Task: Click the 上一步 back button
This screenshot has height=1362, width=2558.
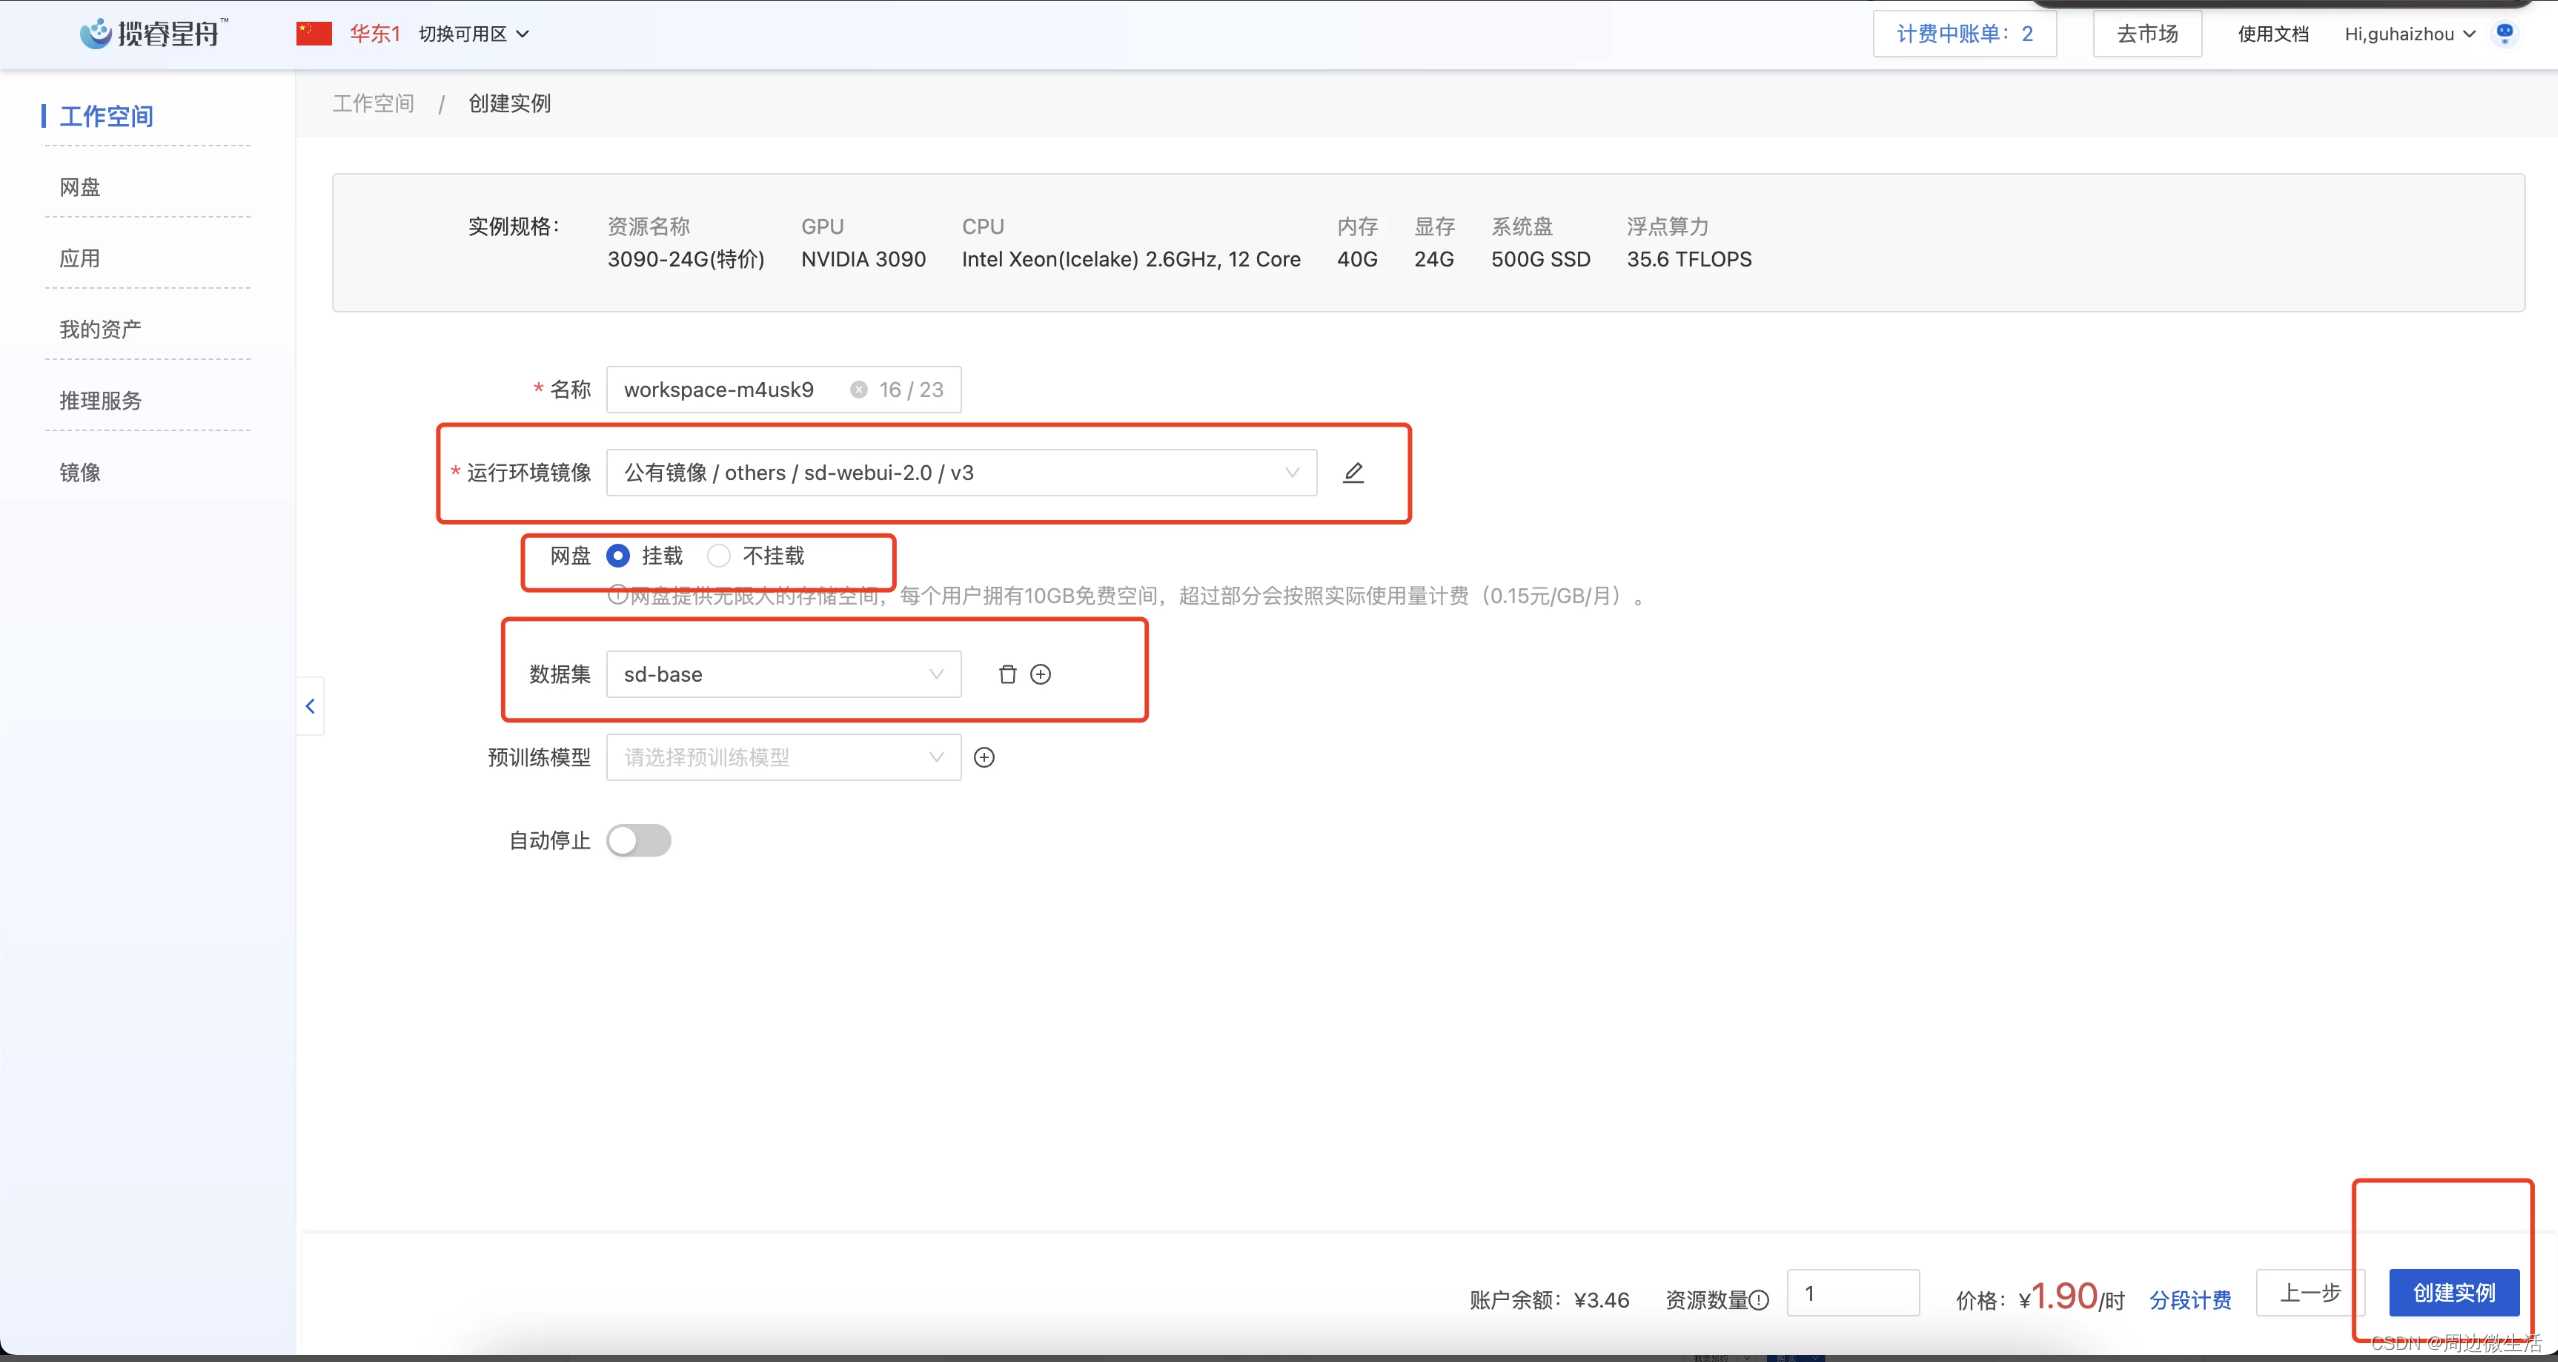Action: [x=2309, y=1292]
